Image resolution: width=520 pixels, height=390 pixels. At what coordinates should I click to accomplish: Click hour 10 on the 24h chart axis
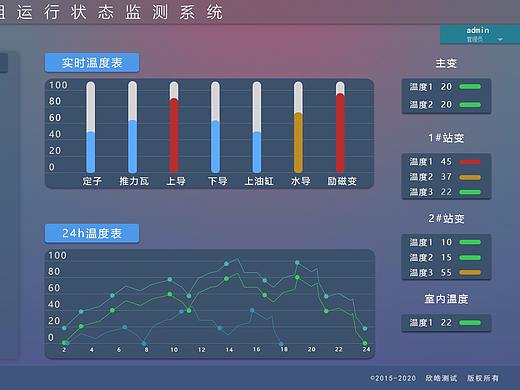pyautogui.click(x=174, y=350)
